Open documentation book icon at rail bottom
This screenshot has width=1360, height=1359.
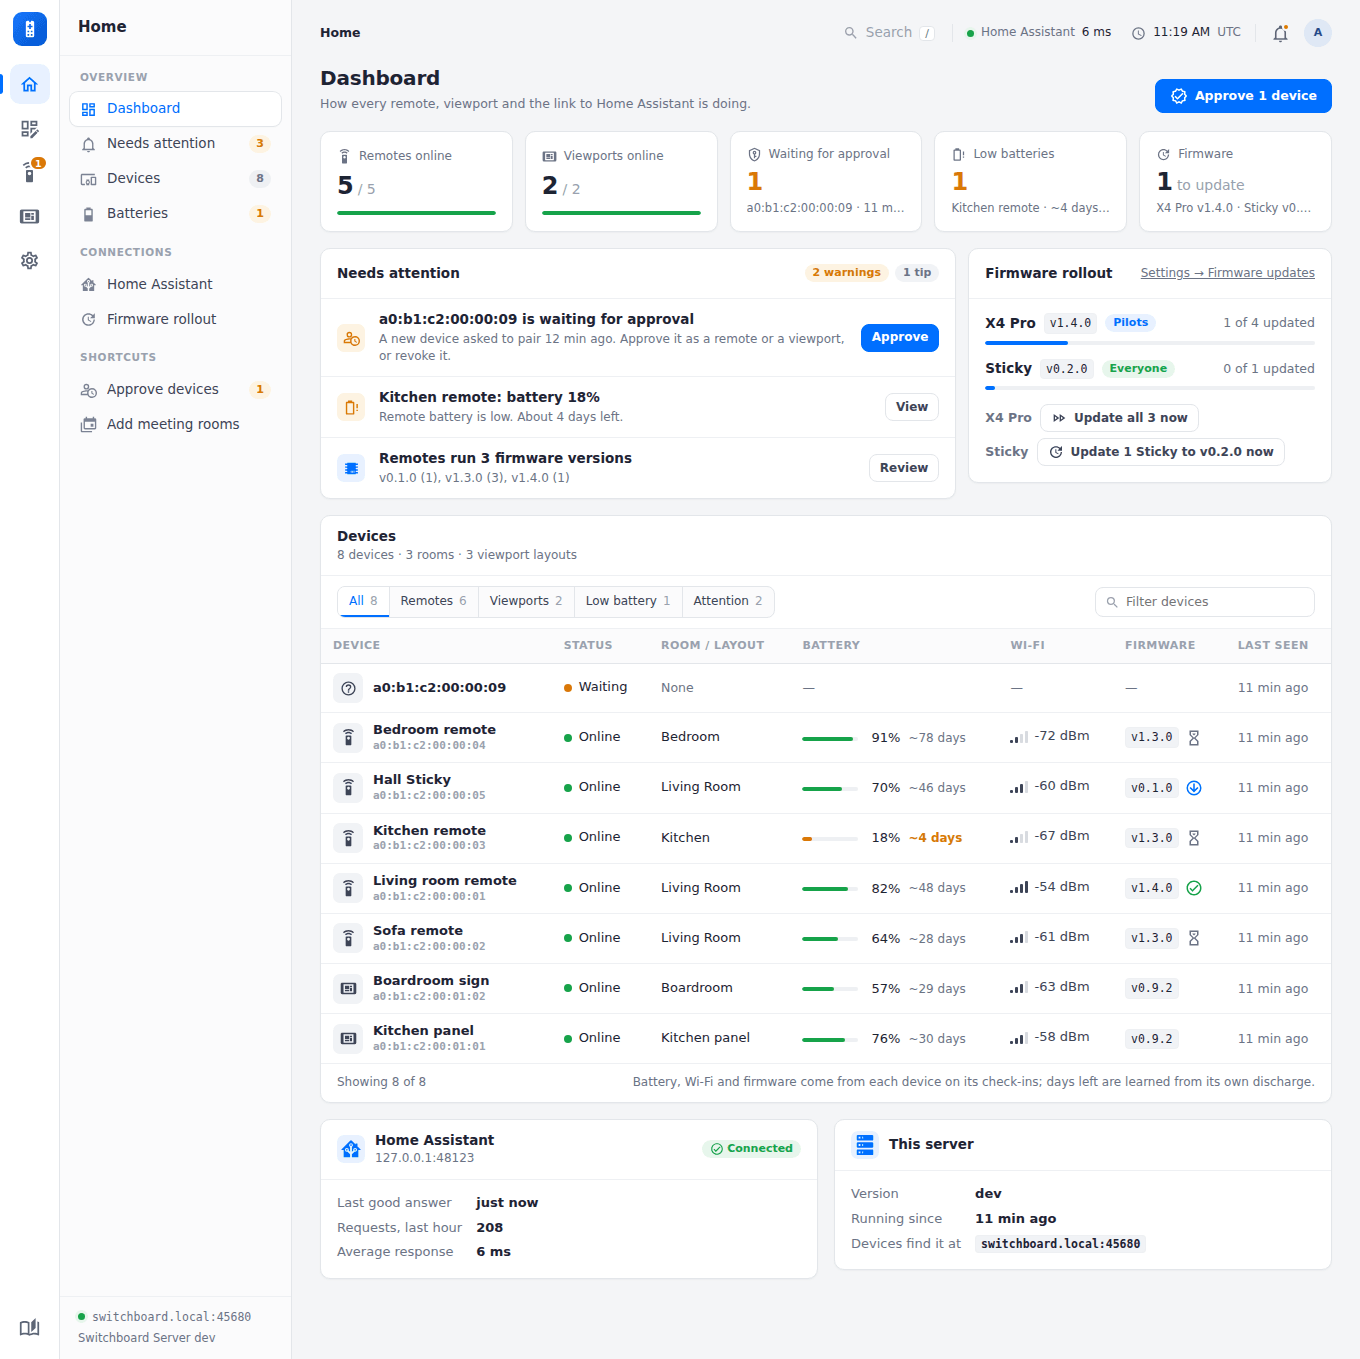pos(30,1327)
